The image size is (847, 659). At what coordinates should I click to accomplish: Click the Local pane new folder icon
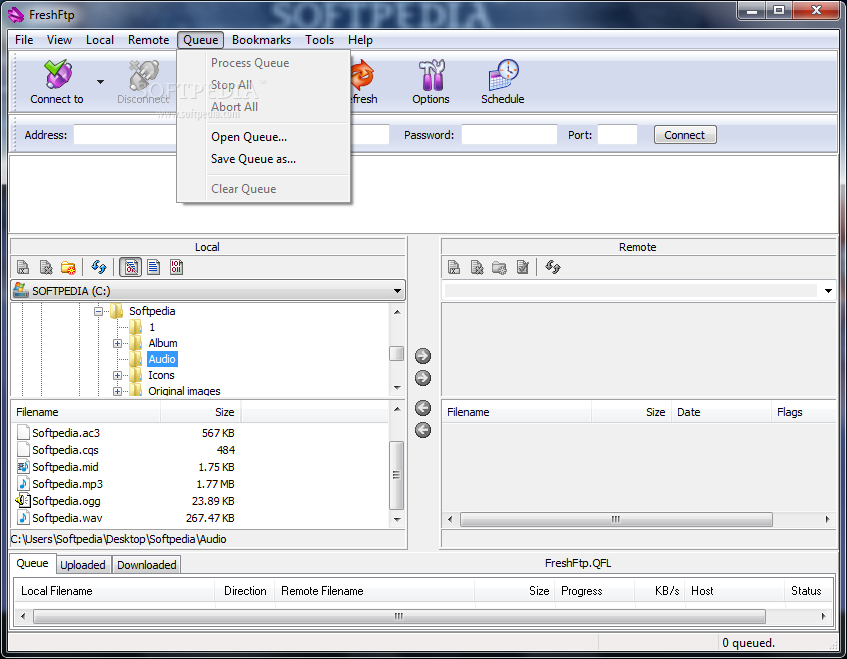coord(69,267)
